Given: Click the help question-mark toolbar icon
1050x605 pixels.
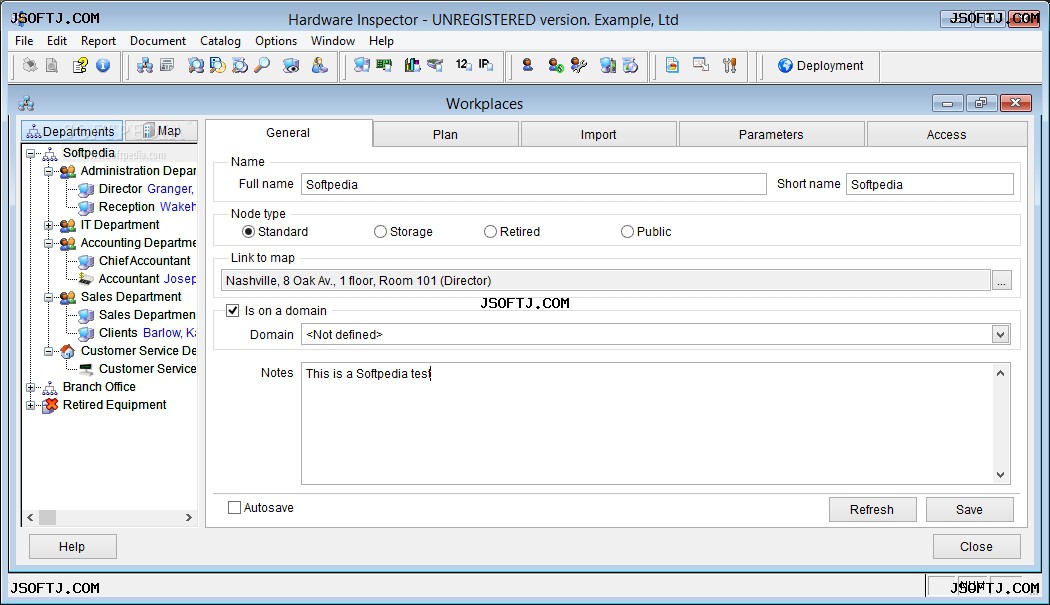Looking at the screenshot, I should pos(80,65).
